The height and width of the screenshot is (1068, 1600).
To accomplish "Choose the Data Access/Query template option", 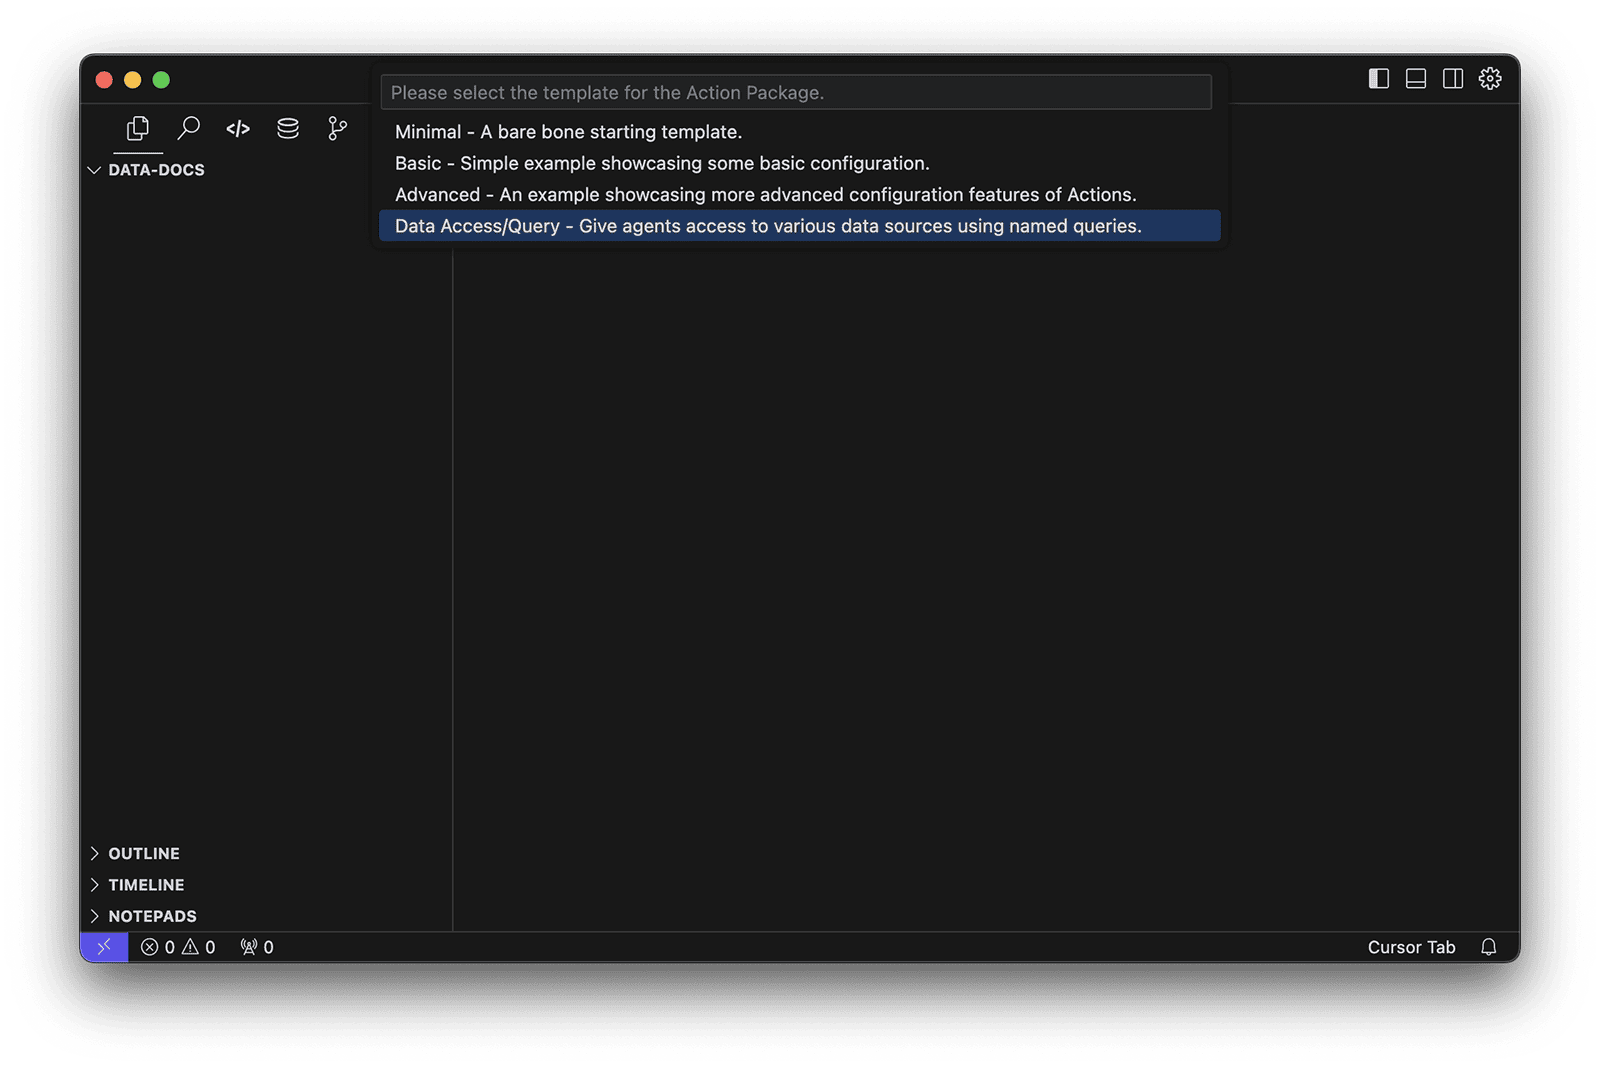I will click(x=767, y=226).
